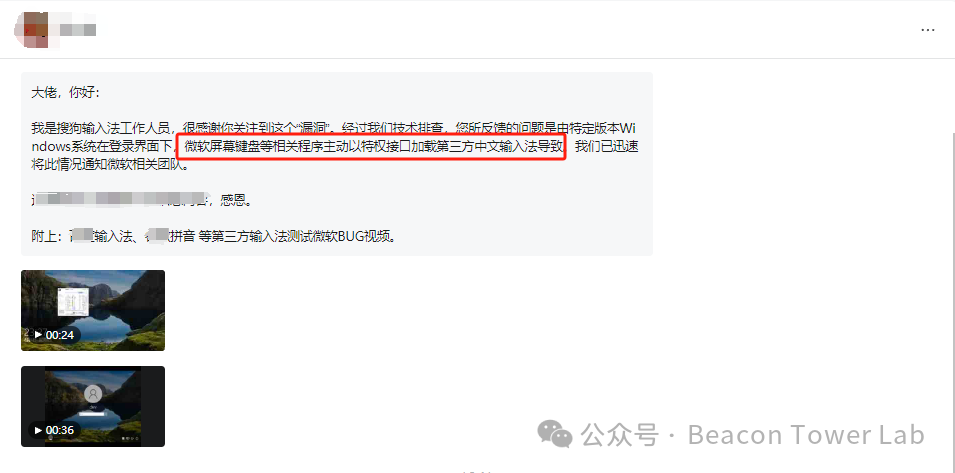Click the 00:36 duration label
Screen dimensions: 955x473
click(x=60, y=430)
